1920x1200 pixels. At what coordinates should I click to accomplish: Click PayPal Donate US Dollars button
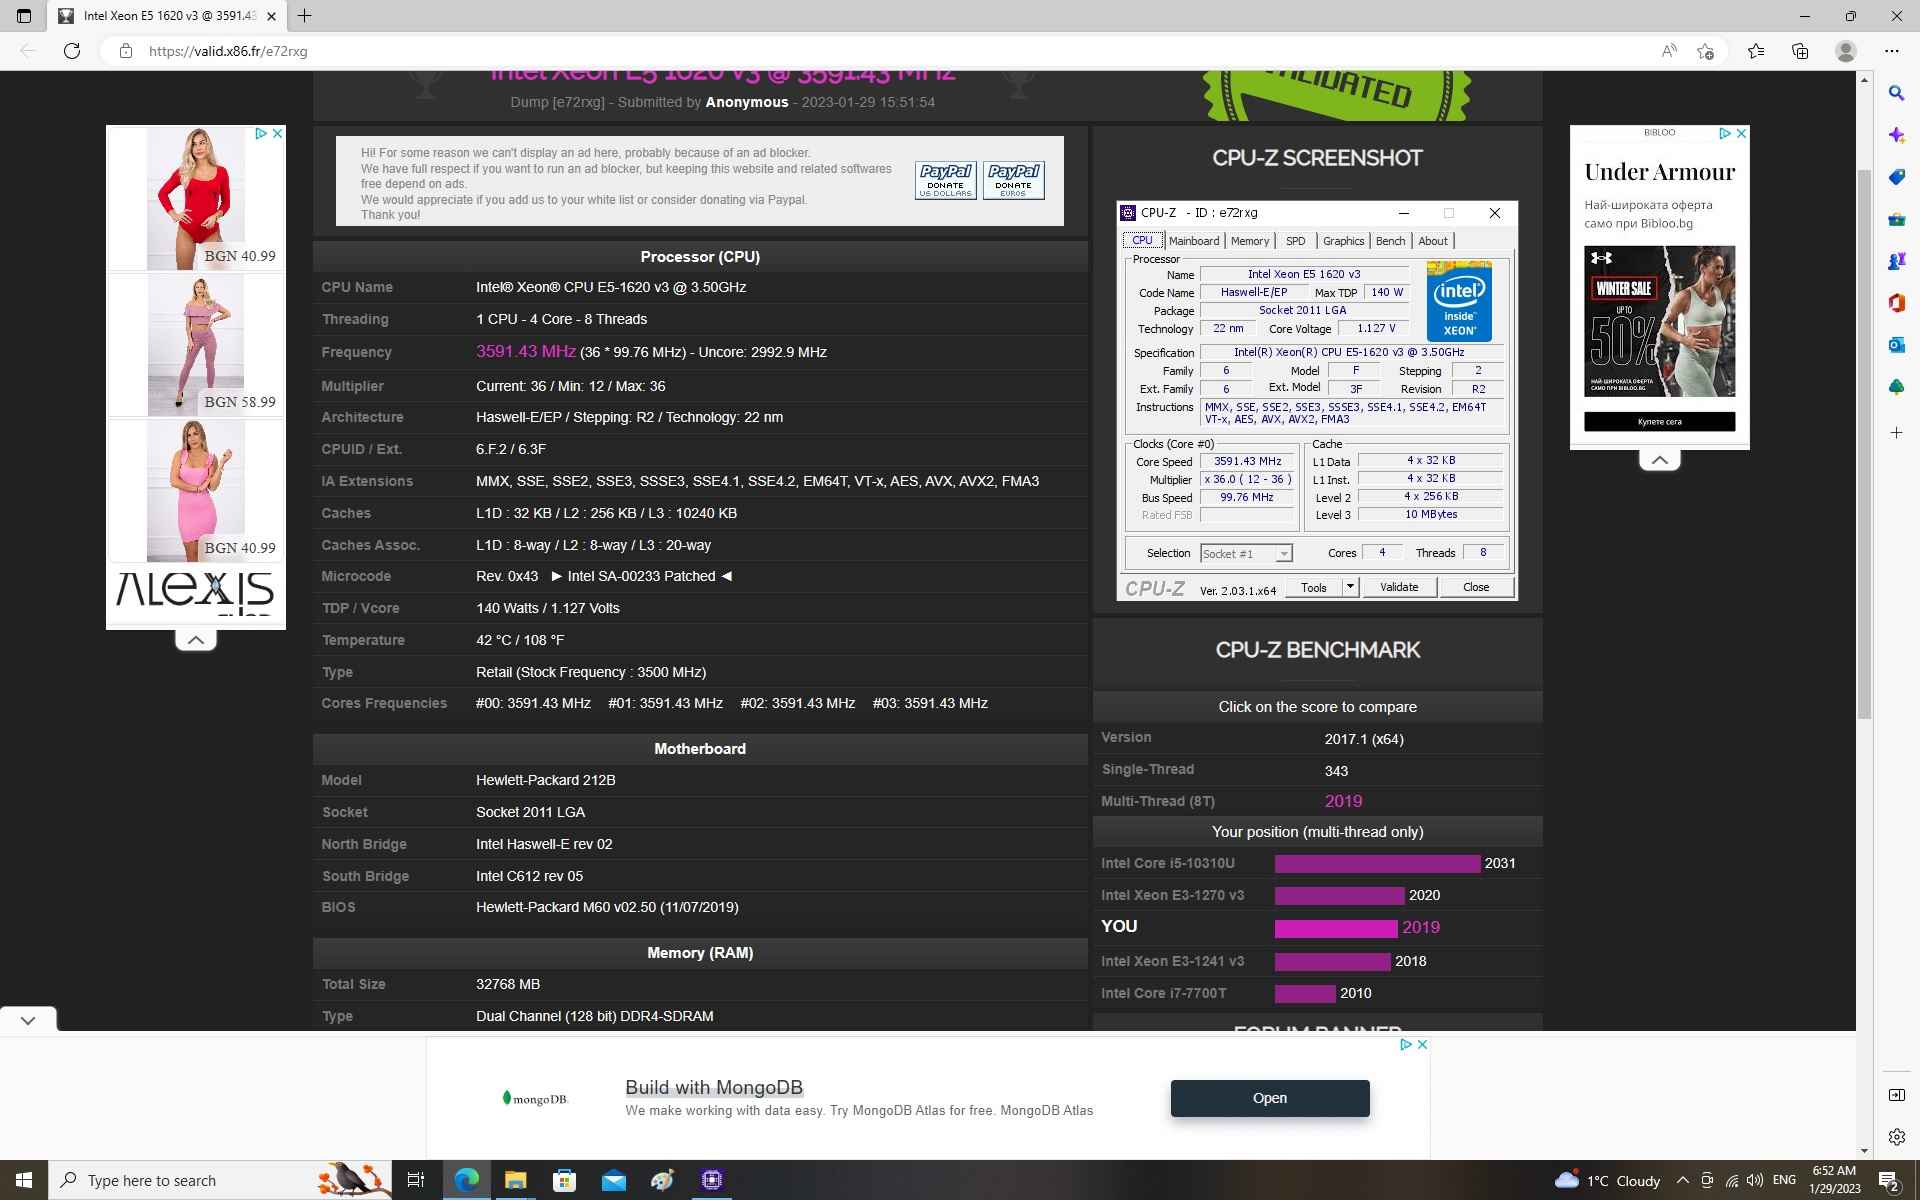coord(945,180)
